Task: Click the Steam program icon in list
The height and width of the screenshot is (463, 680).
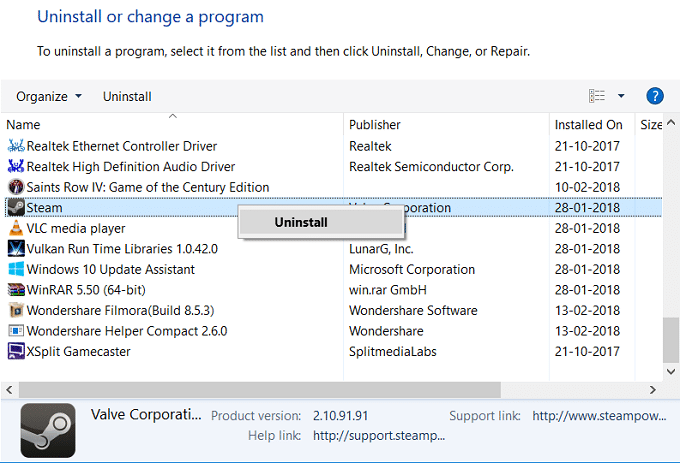Action: point(15,208)
